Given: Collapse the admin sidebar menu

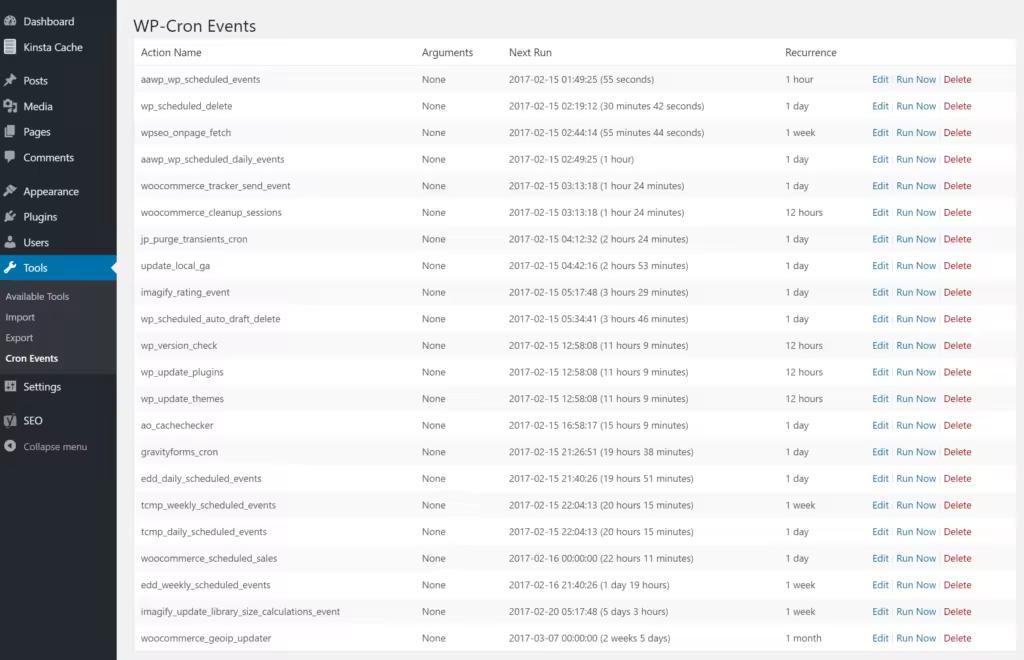Looking at the screenshot, I should click(46, 447).
